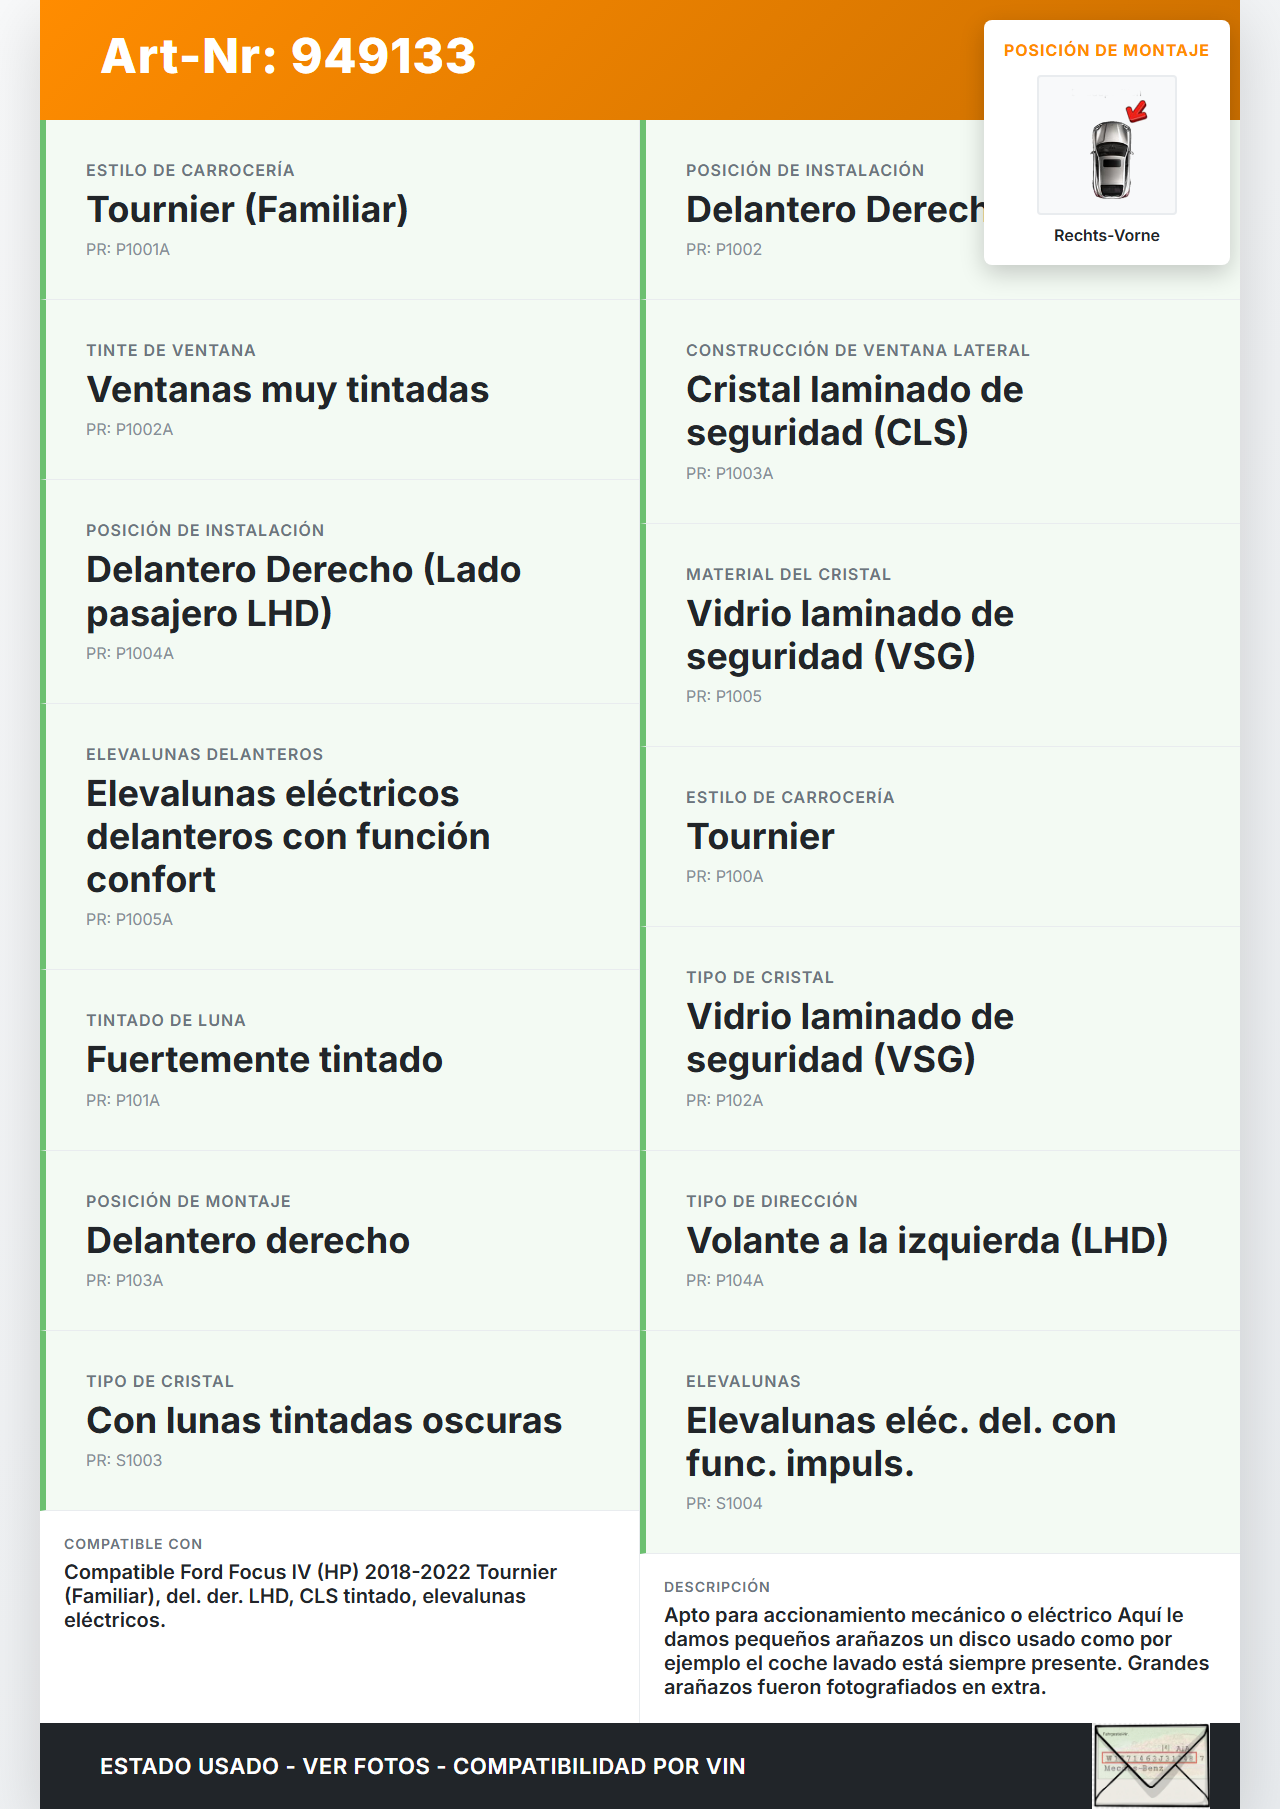Click the Estado Usado footer banner text

[x=422, y=1766]
